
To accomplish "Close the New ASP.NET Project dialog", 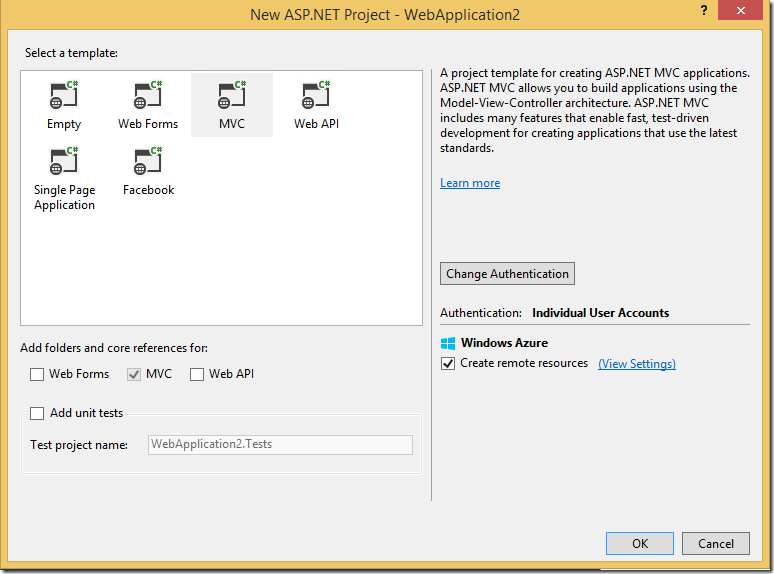I will [740, 10].
